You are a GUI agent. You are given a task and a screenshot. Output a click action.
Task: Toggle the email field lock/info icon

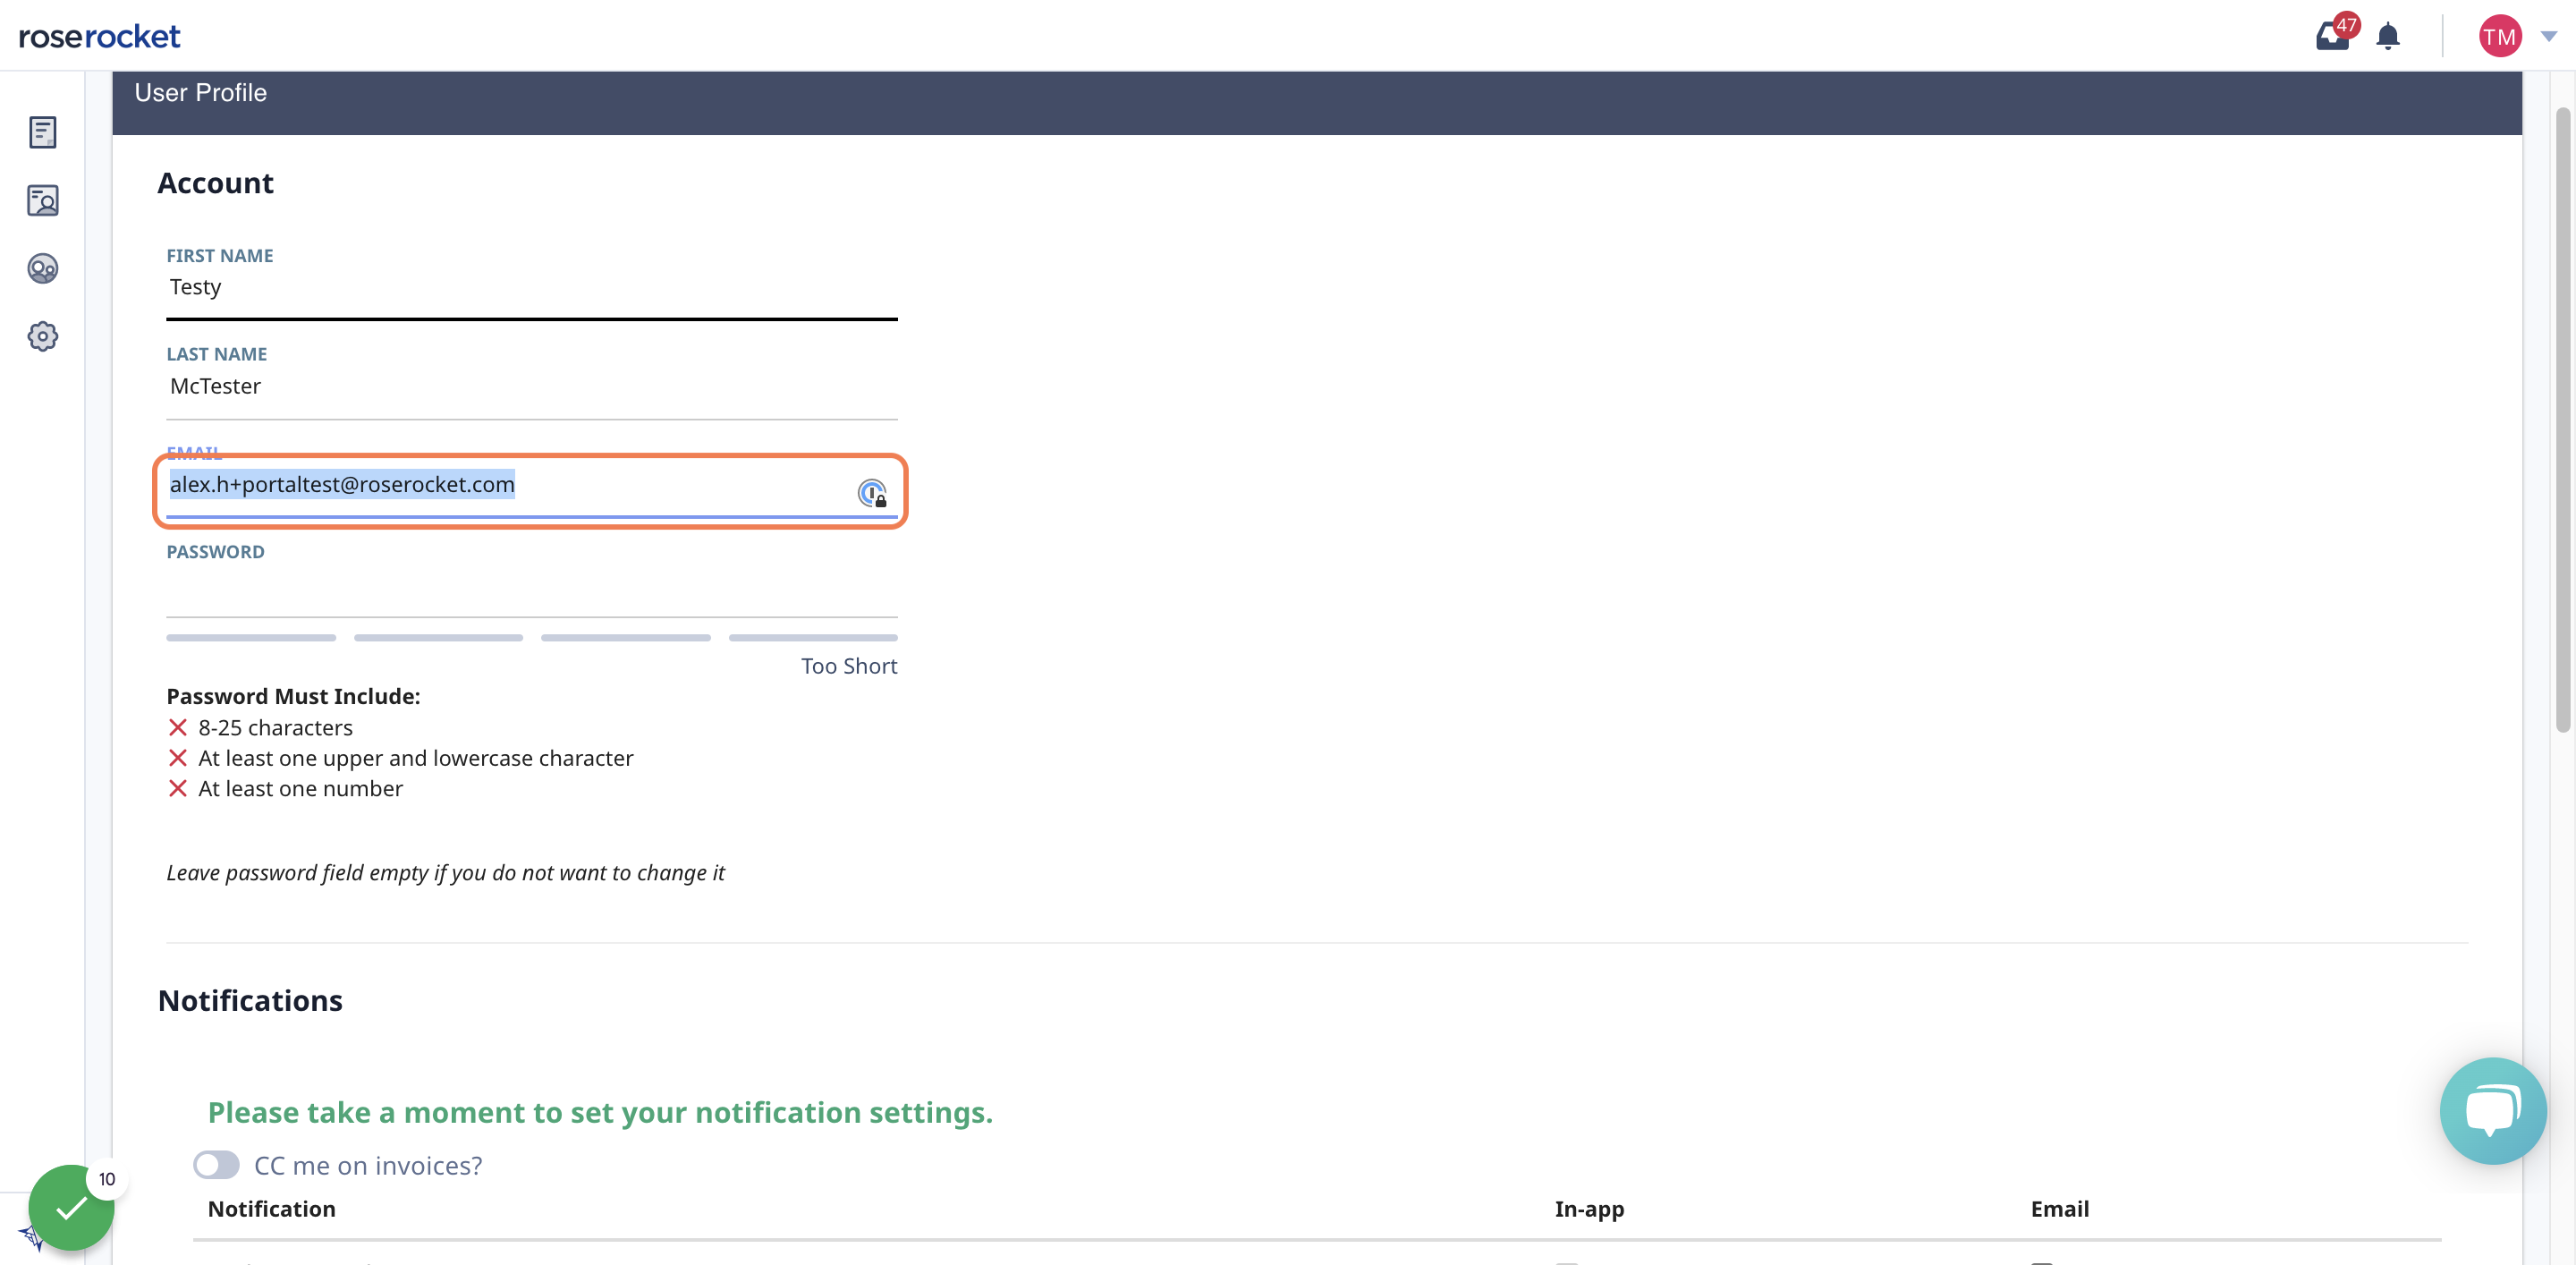pyautogui.click(x=870, y=493)
